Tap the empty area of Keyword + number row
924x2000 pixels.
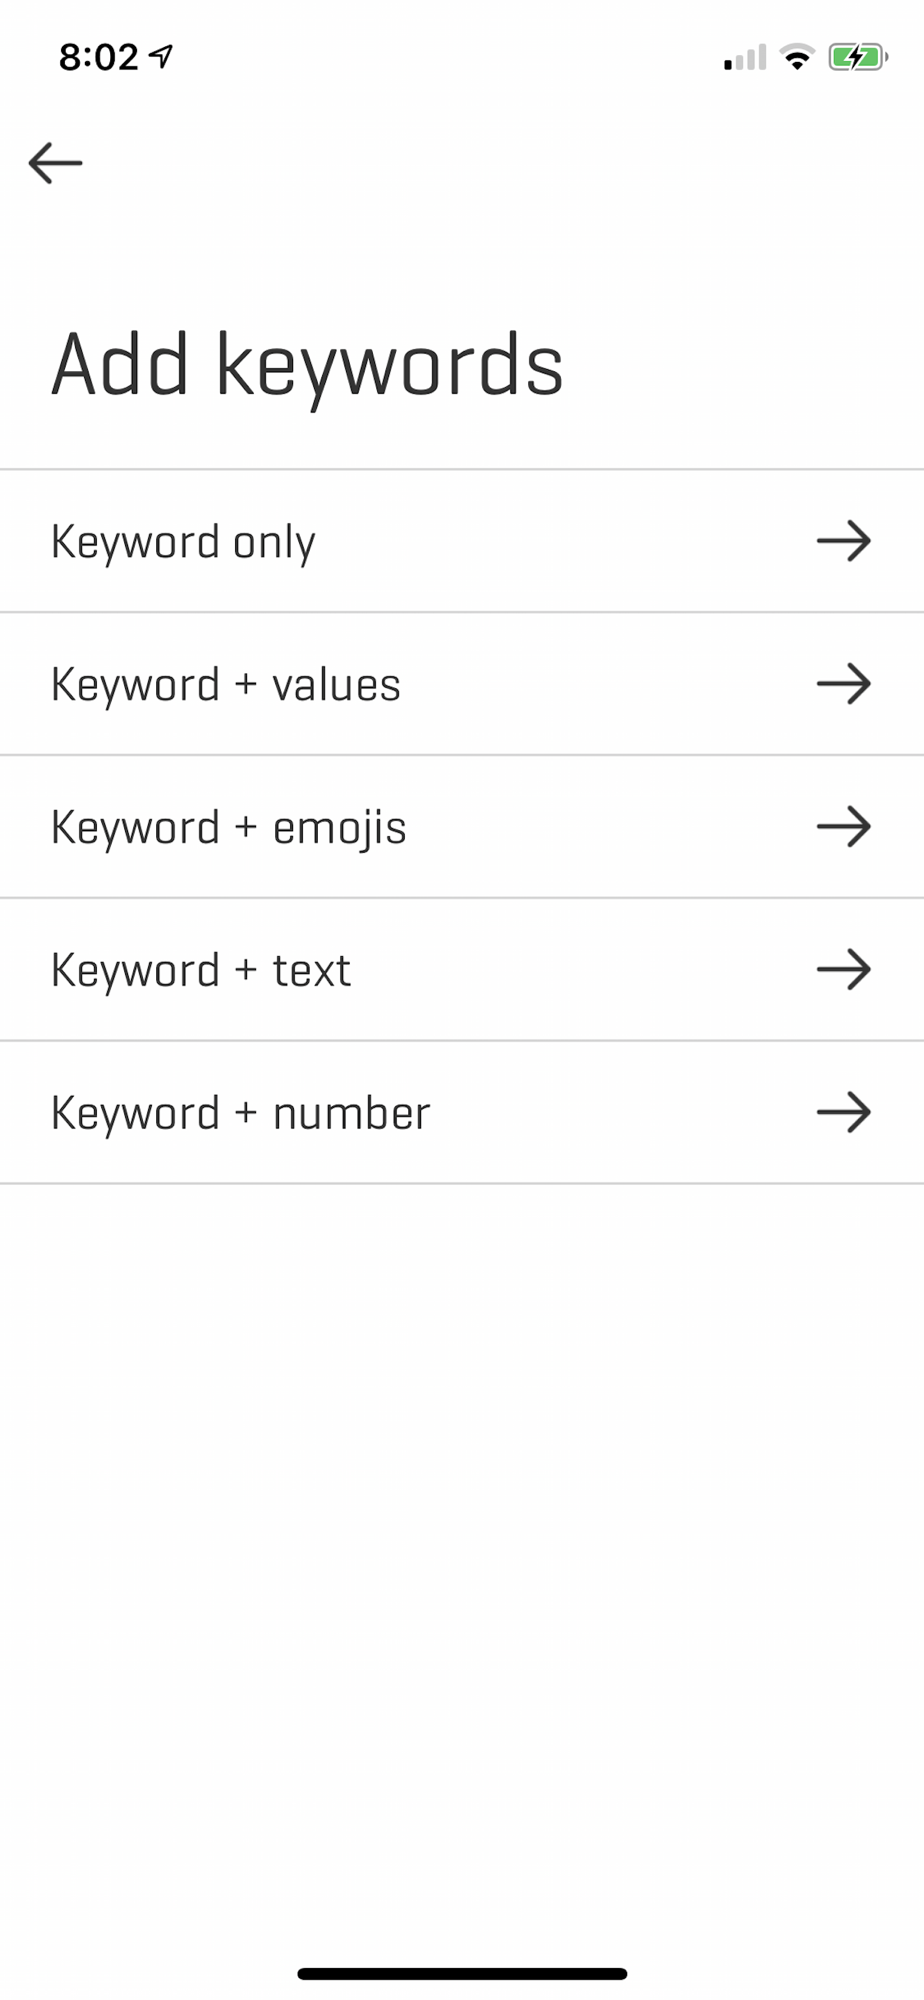[620, 1112]
